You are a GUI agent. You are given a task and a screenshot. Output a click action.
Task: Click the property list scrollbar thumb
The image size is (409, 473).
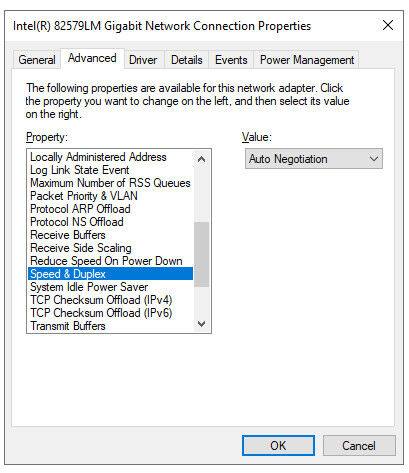(x=201, y=254)
